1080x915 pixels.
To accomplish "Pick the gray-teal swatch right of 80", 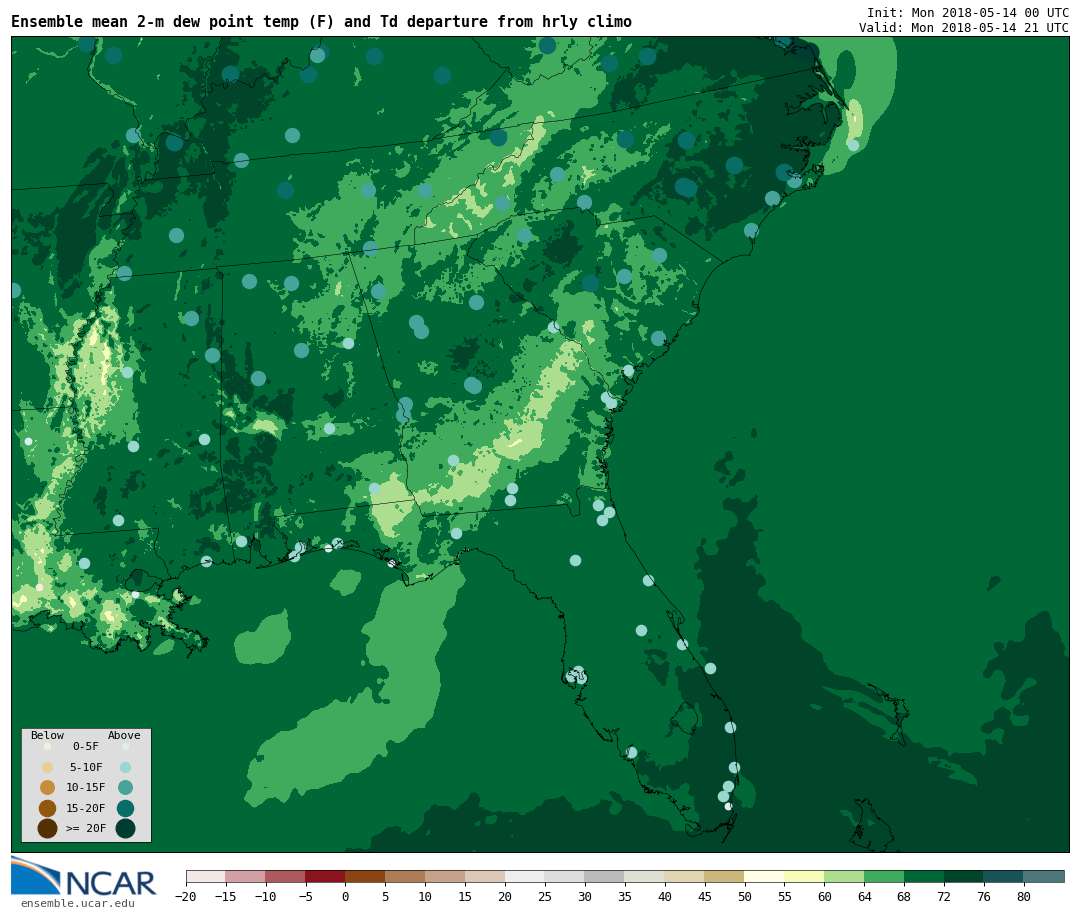I will pos(1044,876).
